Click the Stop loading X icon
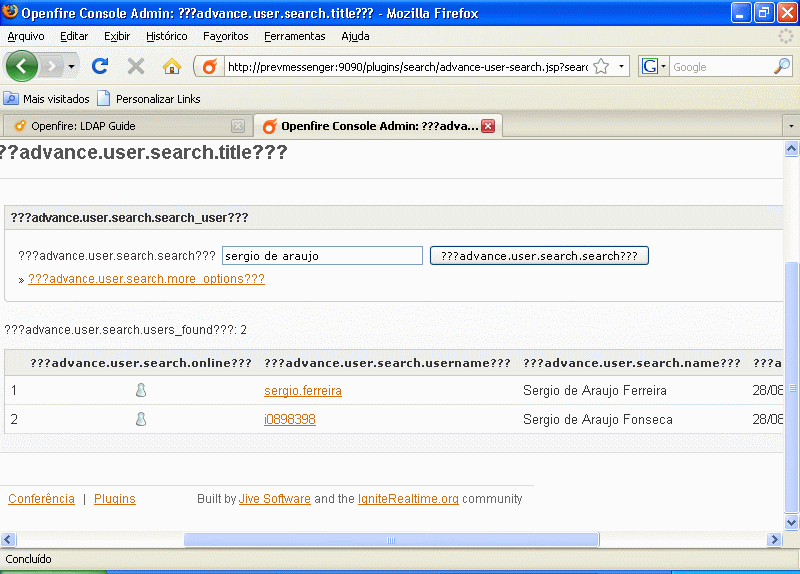 (x=136, y=66)
